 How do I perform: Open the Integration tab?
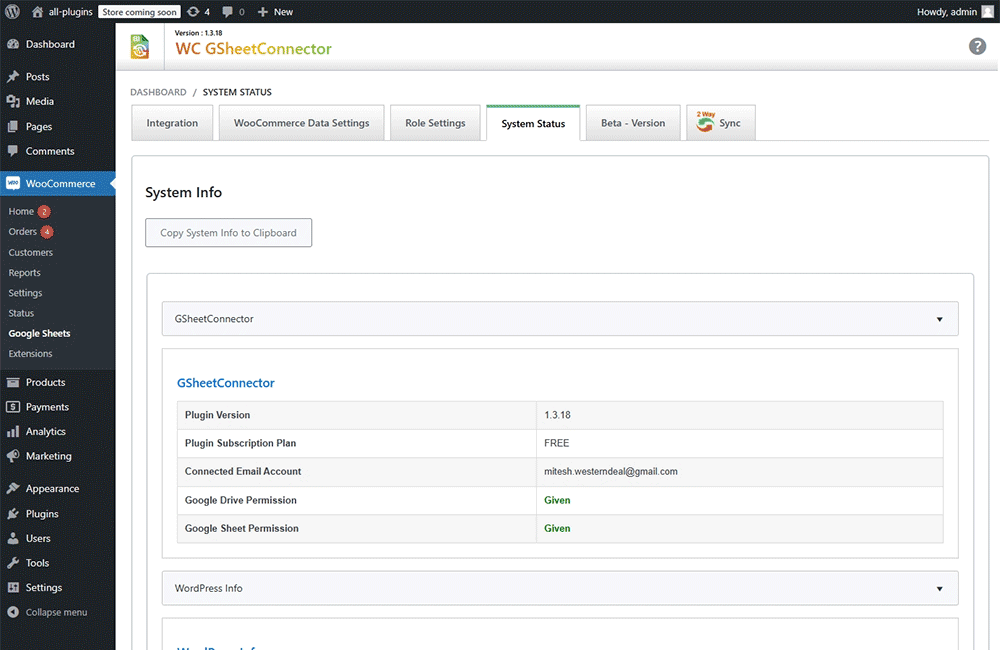pyautogui.click(x=172, y=123)
